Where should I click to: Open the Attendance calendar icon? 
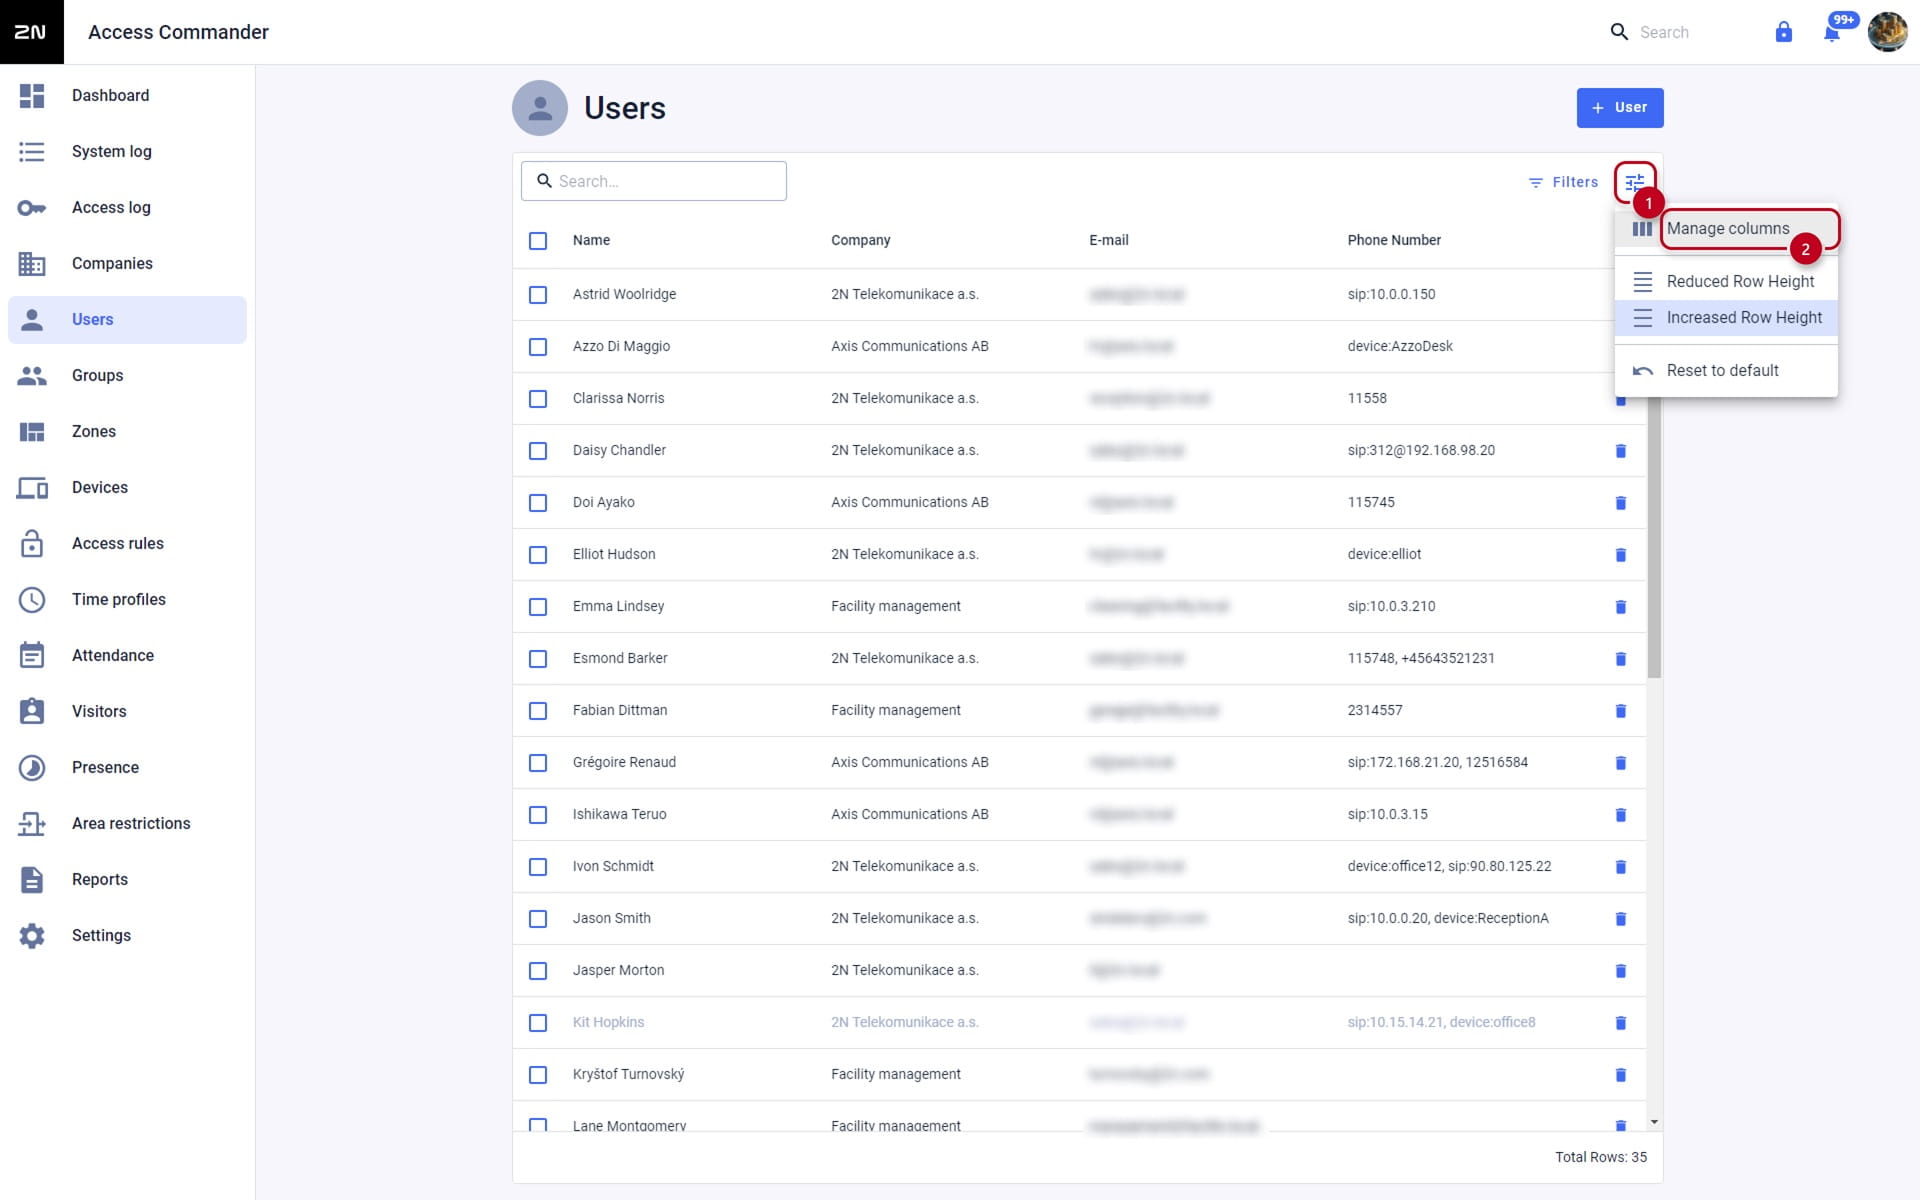pos(32,656)
